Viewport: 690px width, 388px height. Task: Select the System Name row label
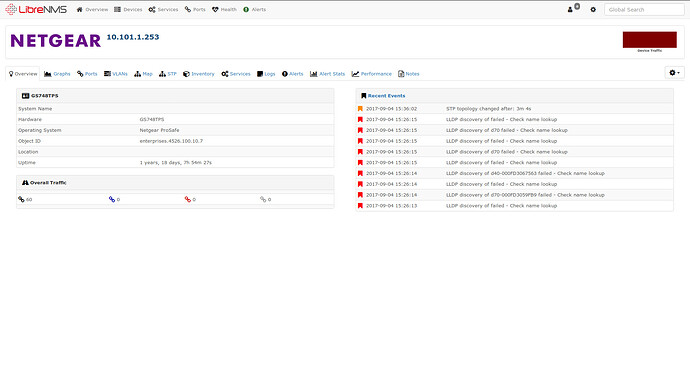[35, 109]
